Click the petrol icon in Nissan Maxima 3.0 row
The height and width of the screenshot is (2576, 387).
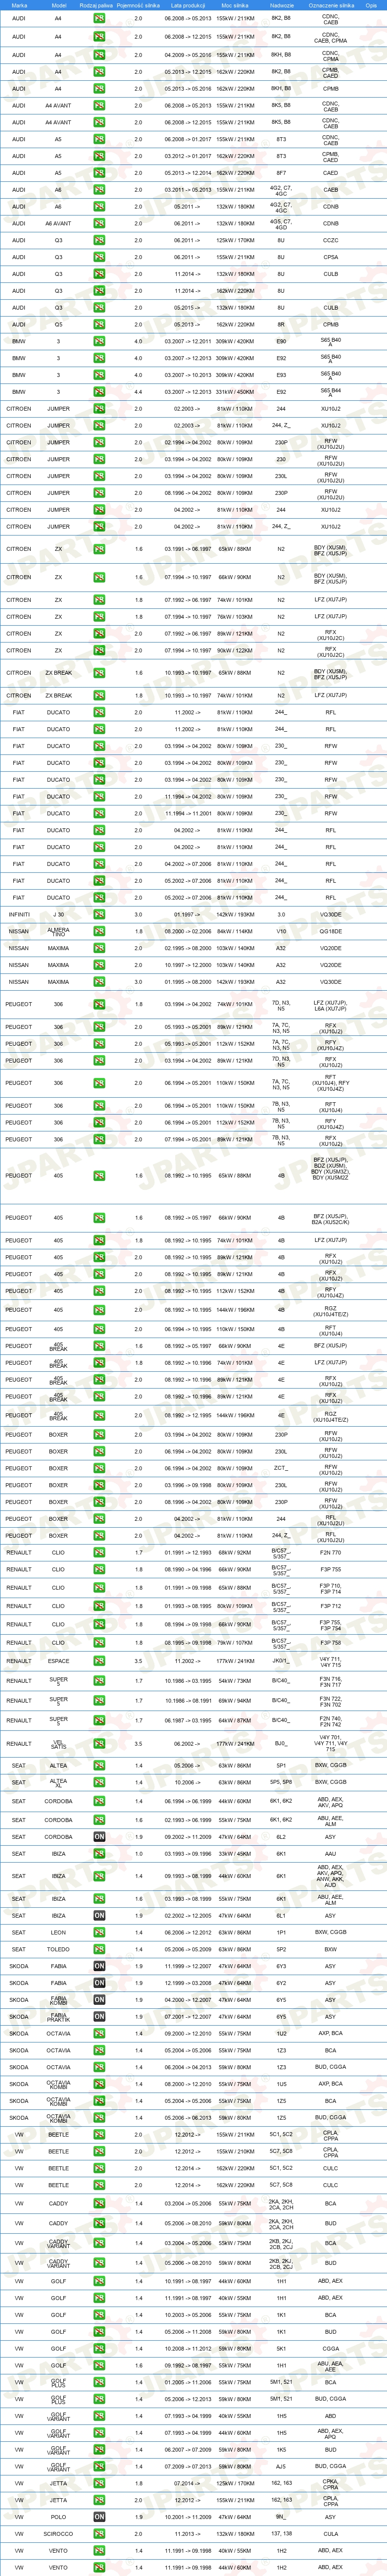click(x=99, y=981)
